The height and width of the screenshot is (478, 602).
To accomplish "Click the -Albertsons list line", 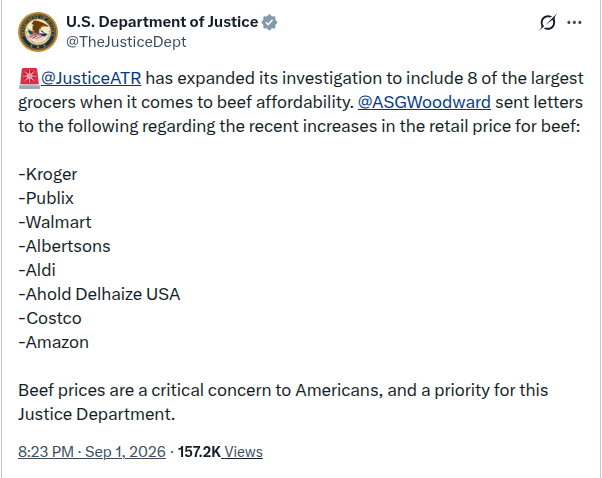I will point(64,246).
